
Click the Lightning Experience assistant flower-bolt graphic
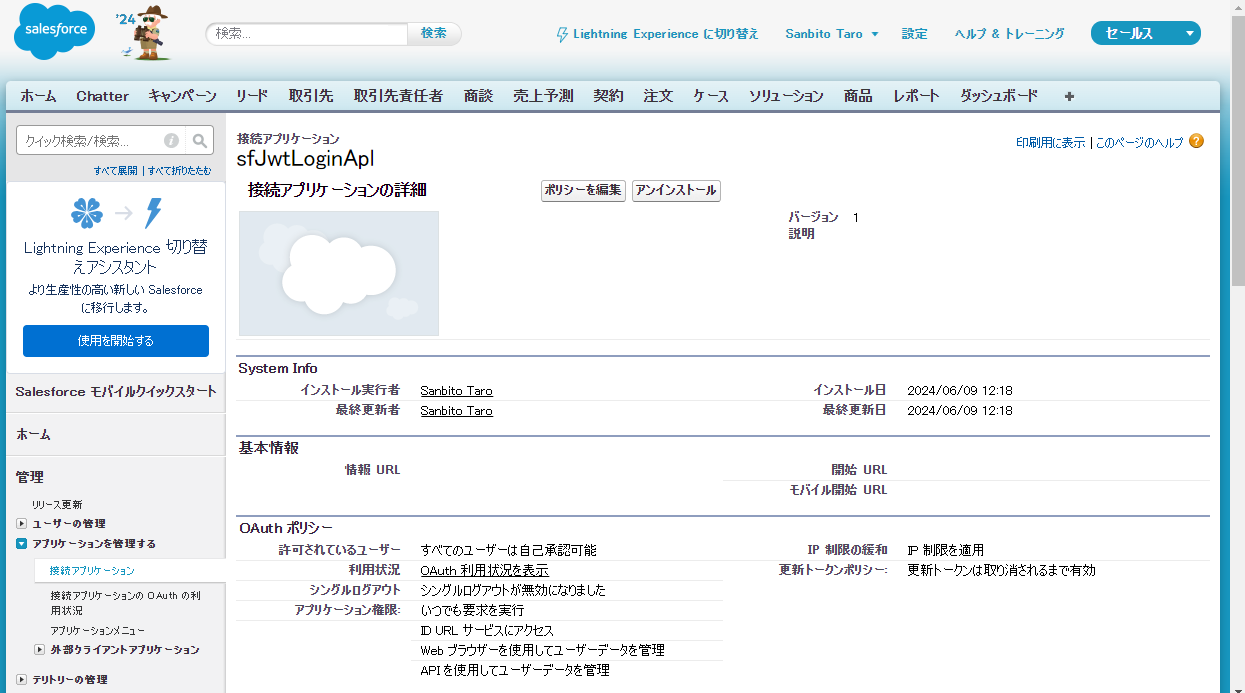click(116, 213)
